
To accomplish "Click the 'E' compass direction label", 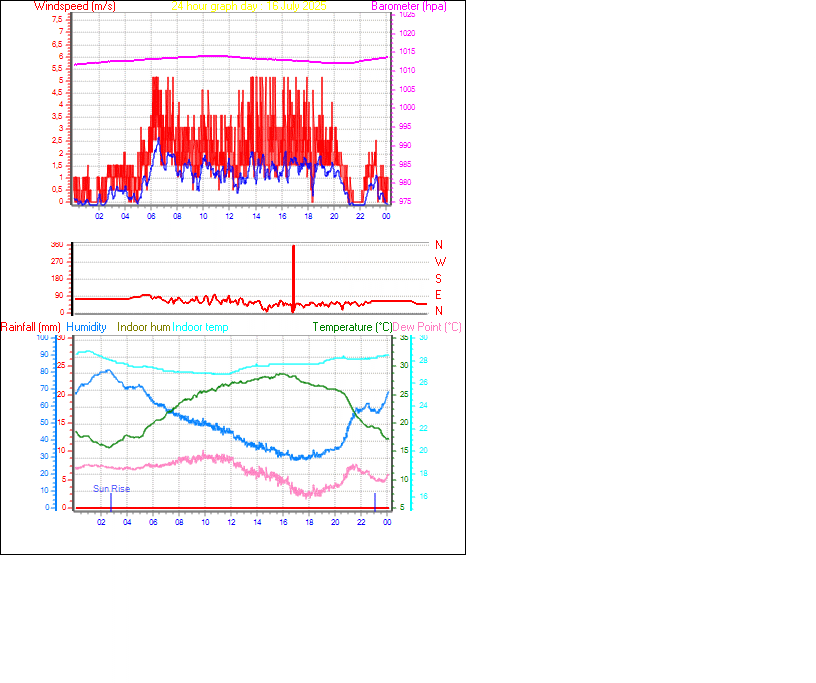I will coord(438,295).
